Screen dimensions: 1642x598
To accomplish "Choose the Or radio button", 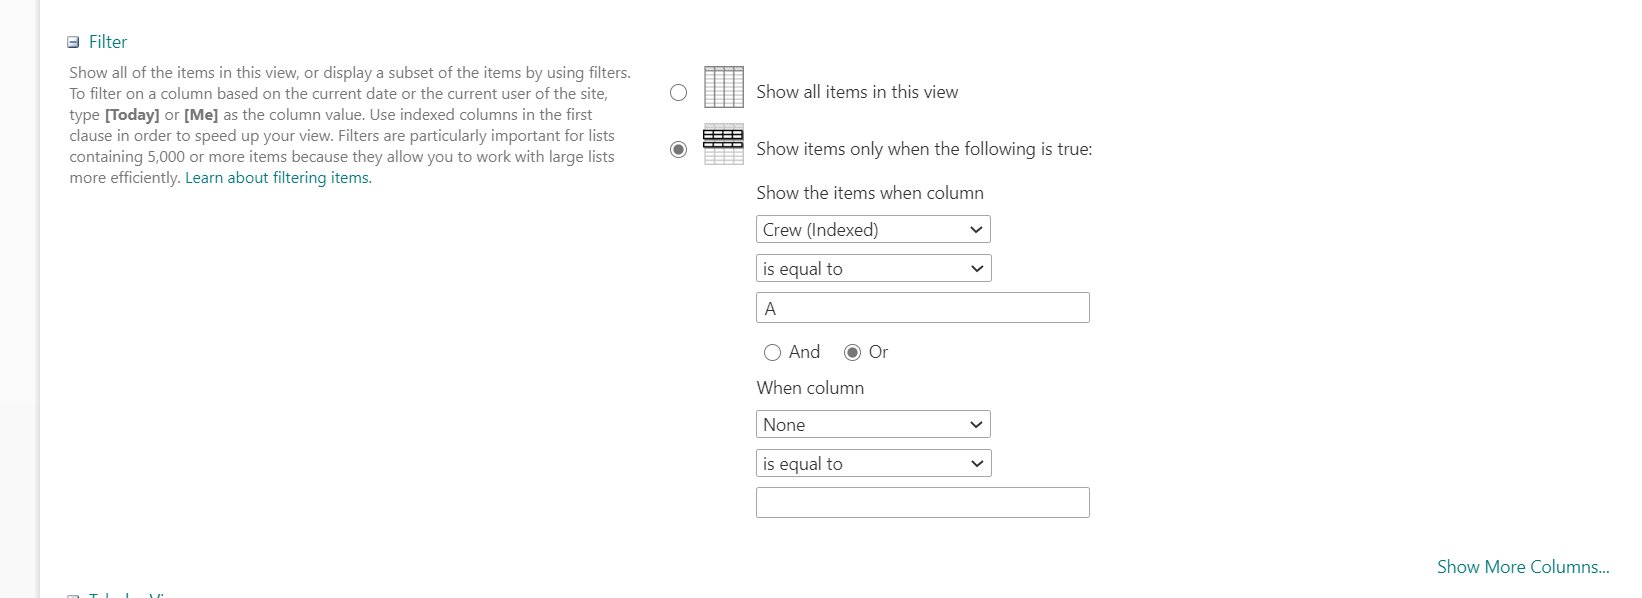I will 852,352.
